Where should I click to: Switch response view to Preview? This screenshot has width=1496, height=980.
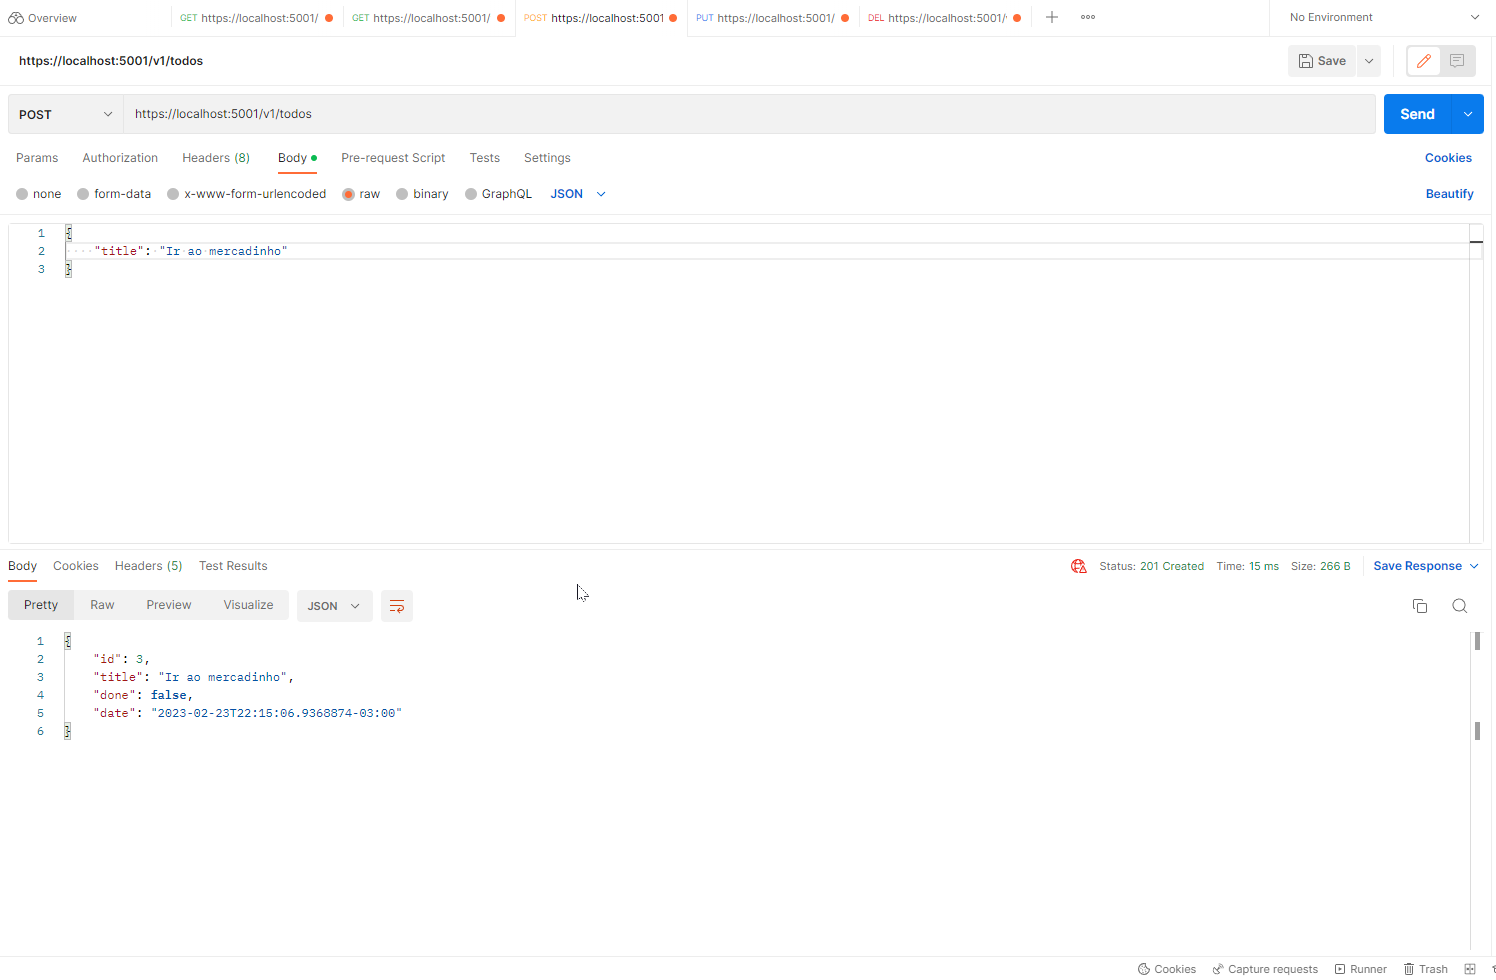tap(169, 605)
